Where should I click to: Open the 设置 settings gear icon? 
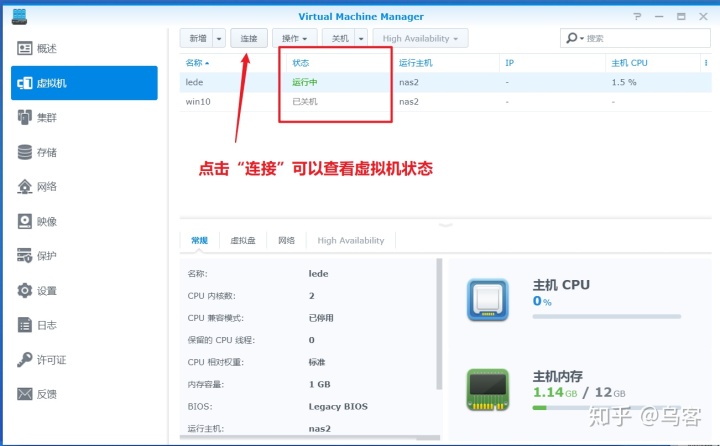[x=25, y=290]
